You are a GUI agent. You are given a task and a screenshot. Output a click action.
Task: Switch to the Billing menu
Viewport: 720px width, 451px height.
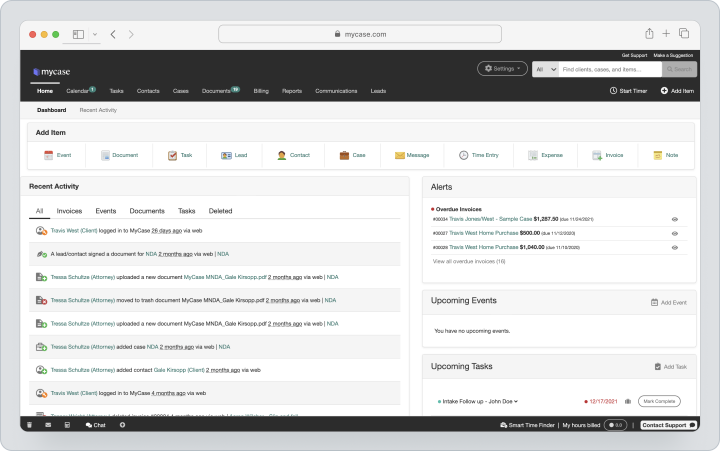coord(261,91)
